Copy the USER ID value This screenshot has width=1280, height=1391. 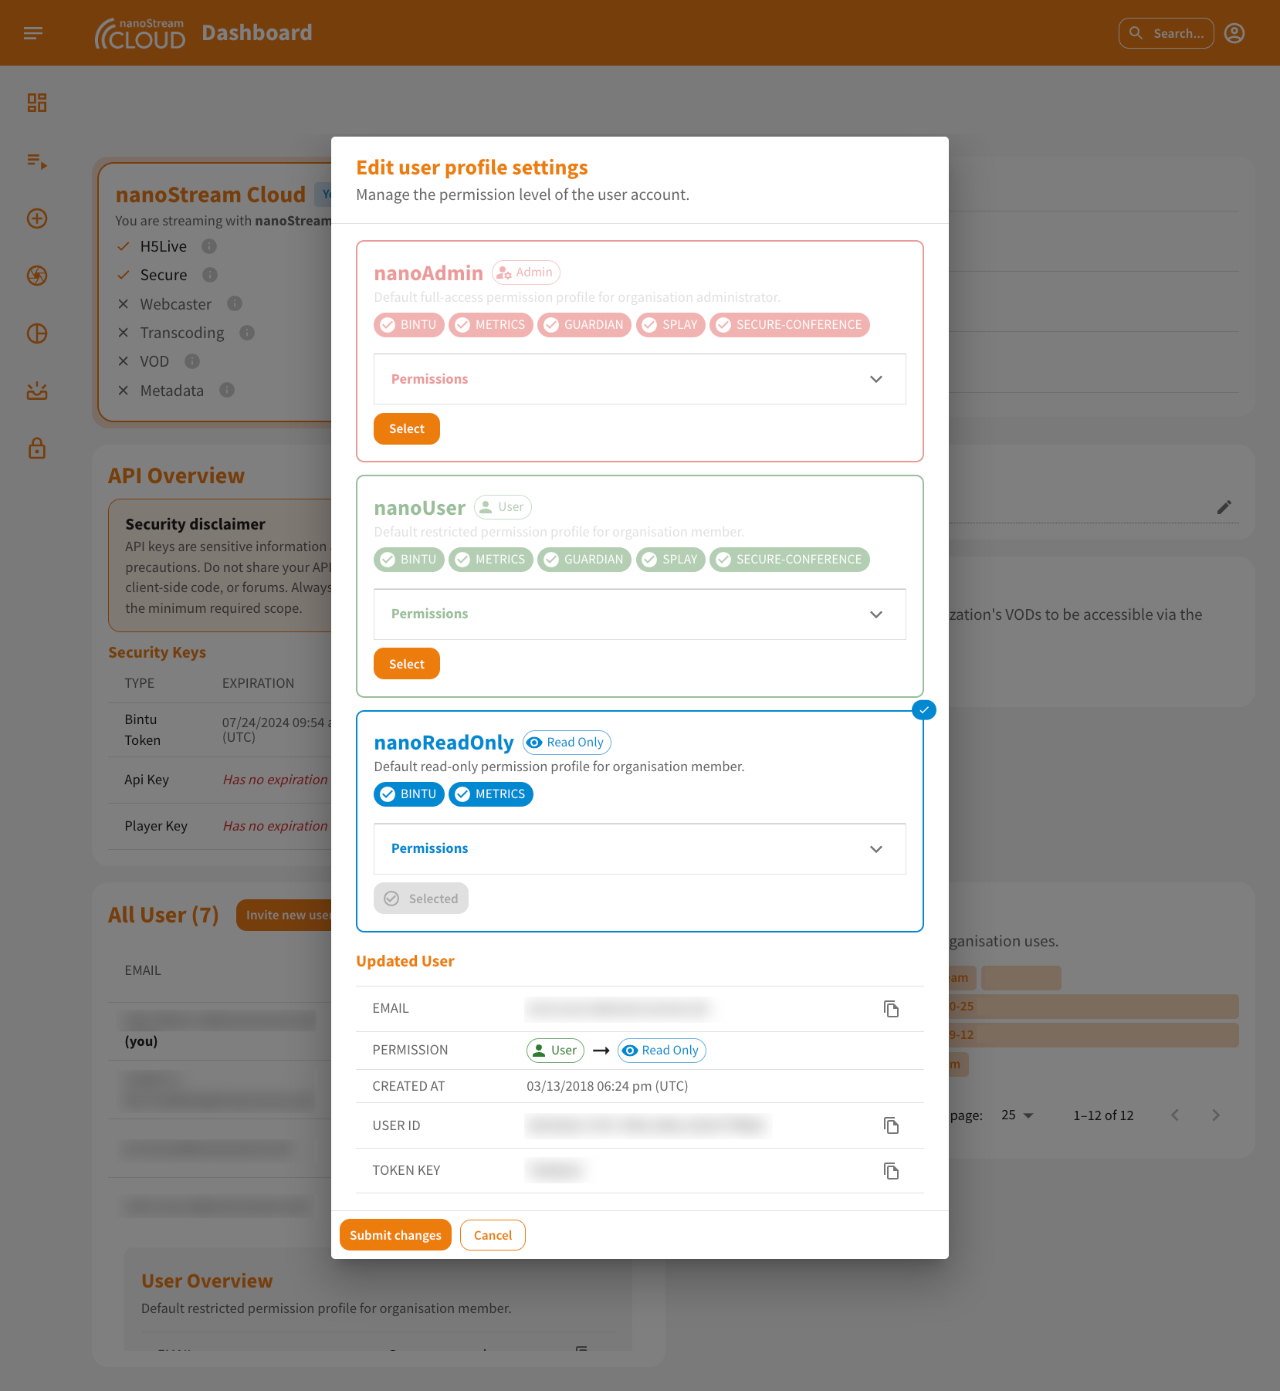pos(891,1126)
